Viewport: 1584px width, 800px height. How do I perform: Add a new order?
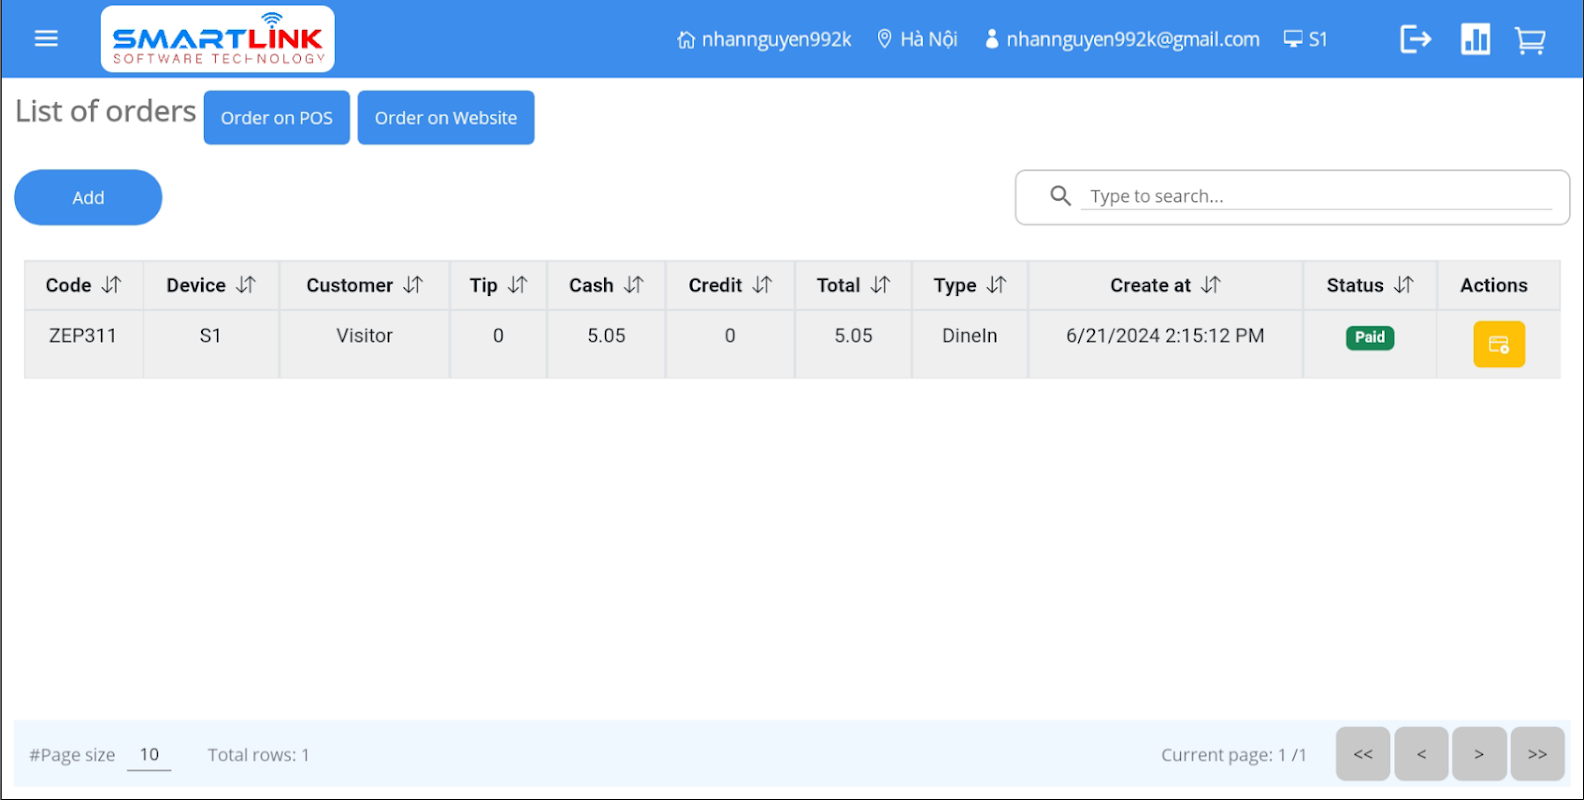88,197
